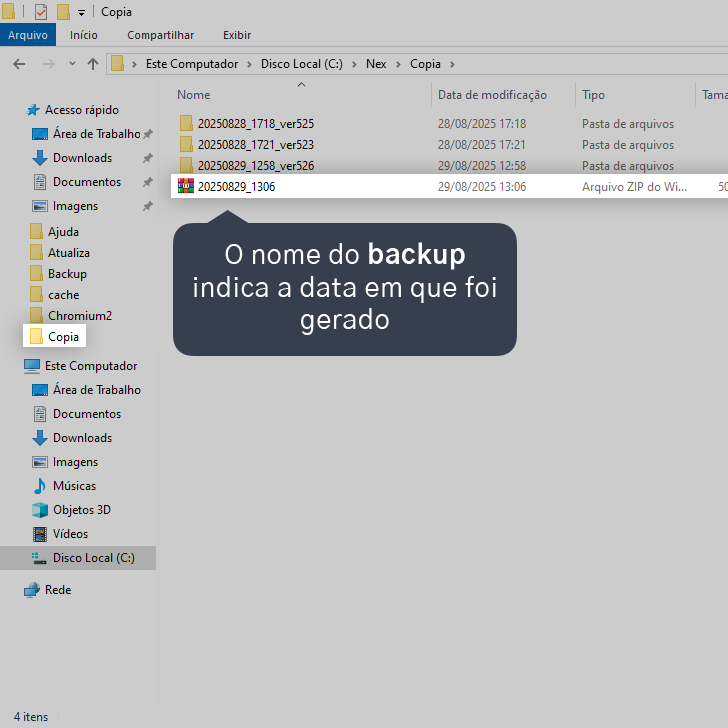Click the pin icon beside pinned Imagens
Image resolution: width=728 pixels, height=728 pixels.
point(147,206)
